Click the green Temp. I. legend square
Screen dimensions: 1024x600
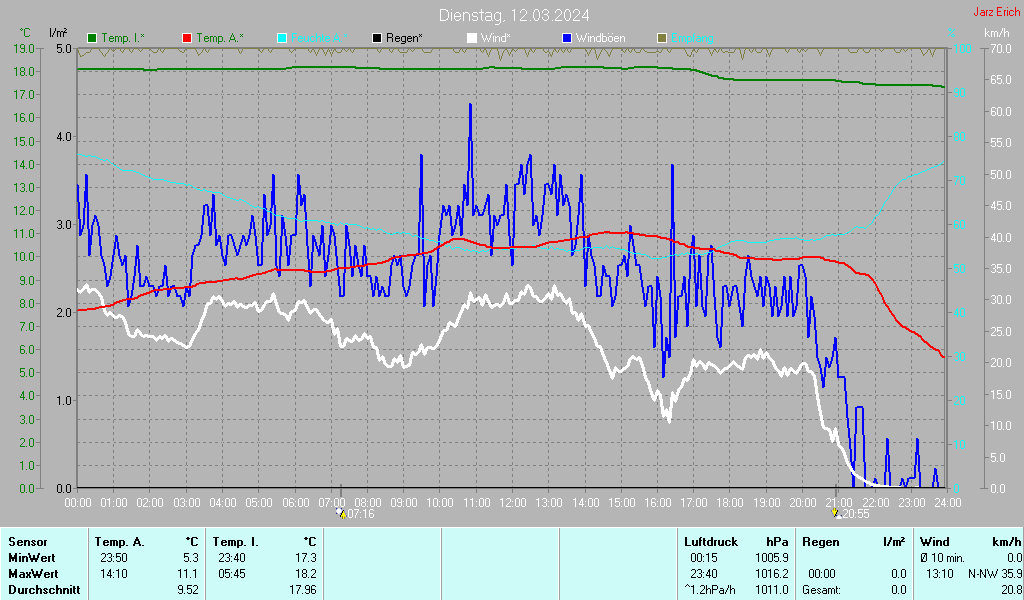[93, 38]
